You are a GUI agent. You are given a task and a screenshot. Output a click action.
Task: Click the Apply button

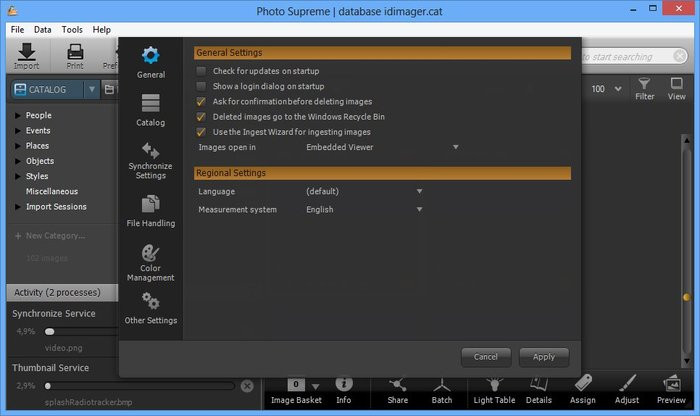pyautogui.click(x=543, y=356)
